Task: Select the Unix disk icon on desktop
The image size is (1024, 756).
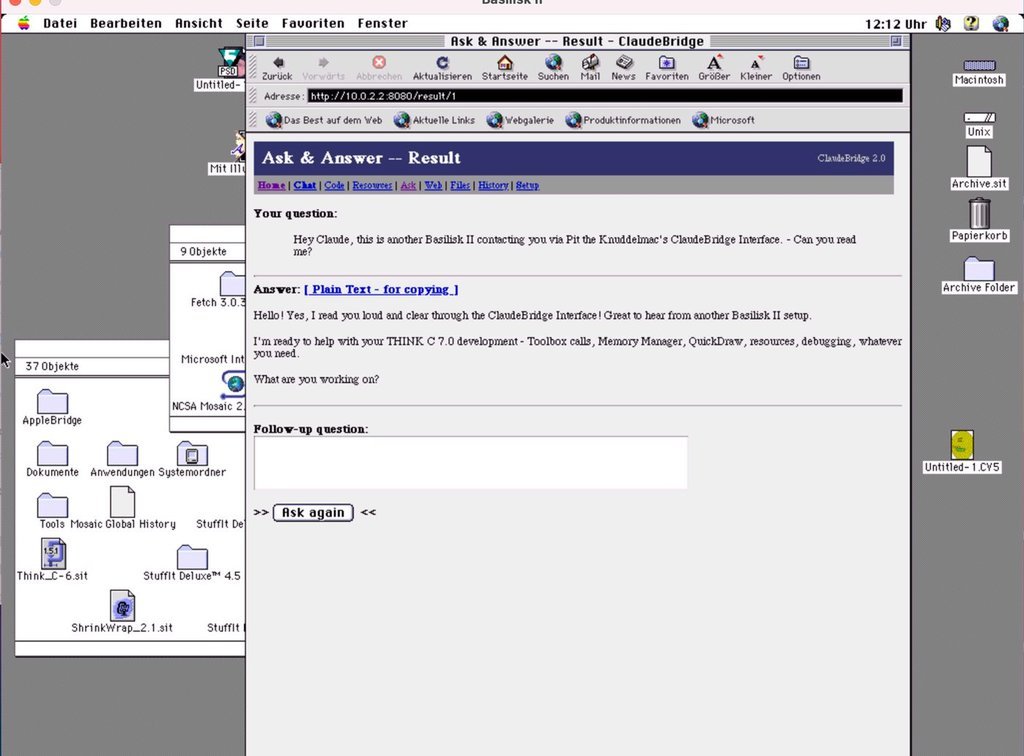Action: coord(980,118)
